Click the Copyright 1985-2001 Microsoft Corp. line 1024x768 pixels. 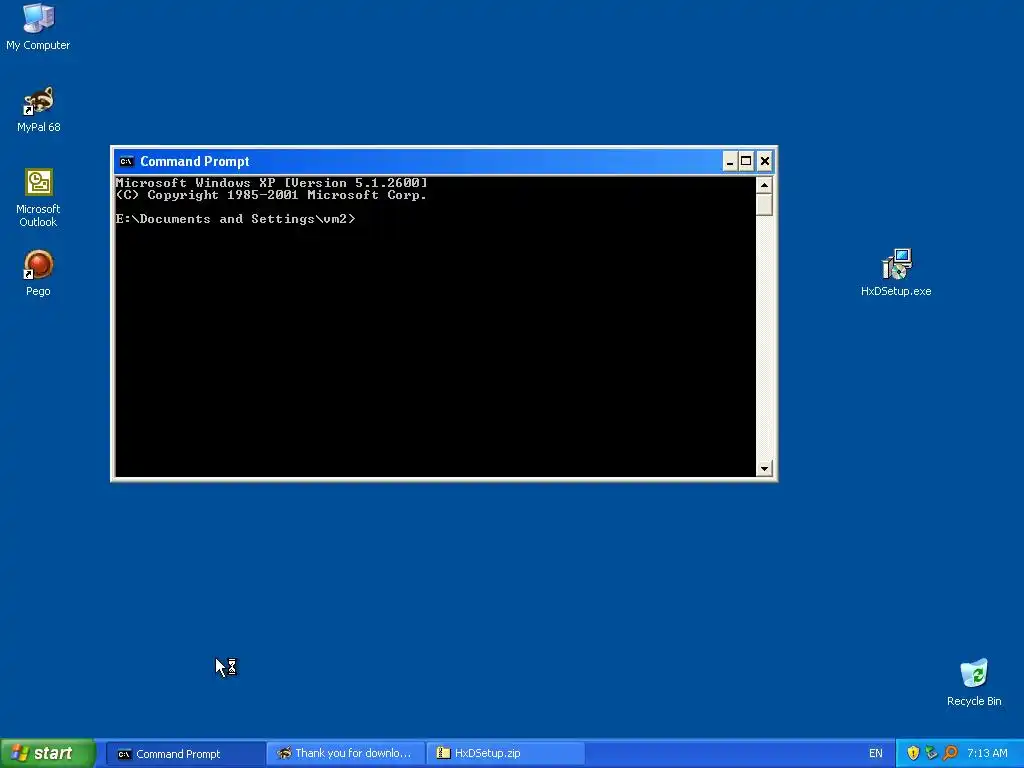[x=271, y=195]
